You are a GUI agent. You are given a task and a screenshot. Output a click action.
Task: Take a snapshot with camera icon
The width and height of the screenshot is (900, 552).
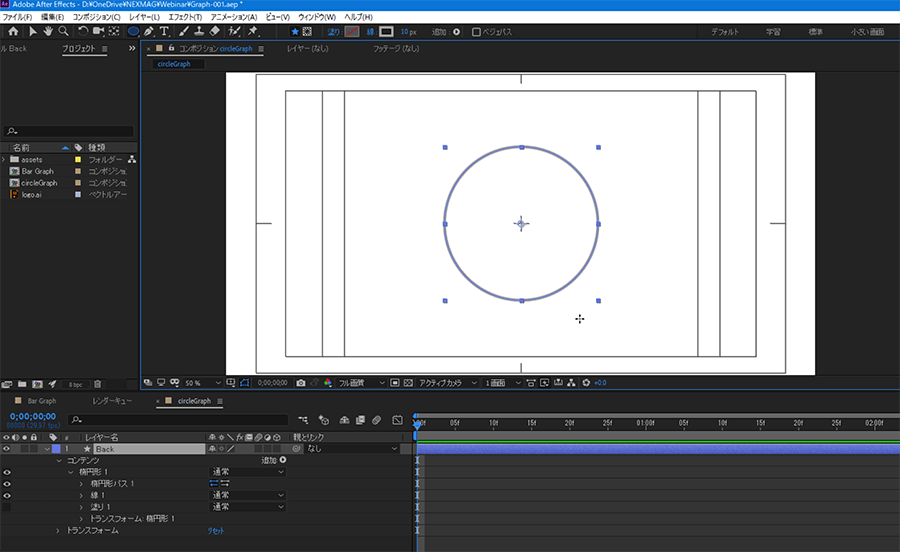pyautogui.click(x=301, y=383)
